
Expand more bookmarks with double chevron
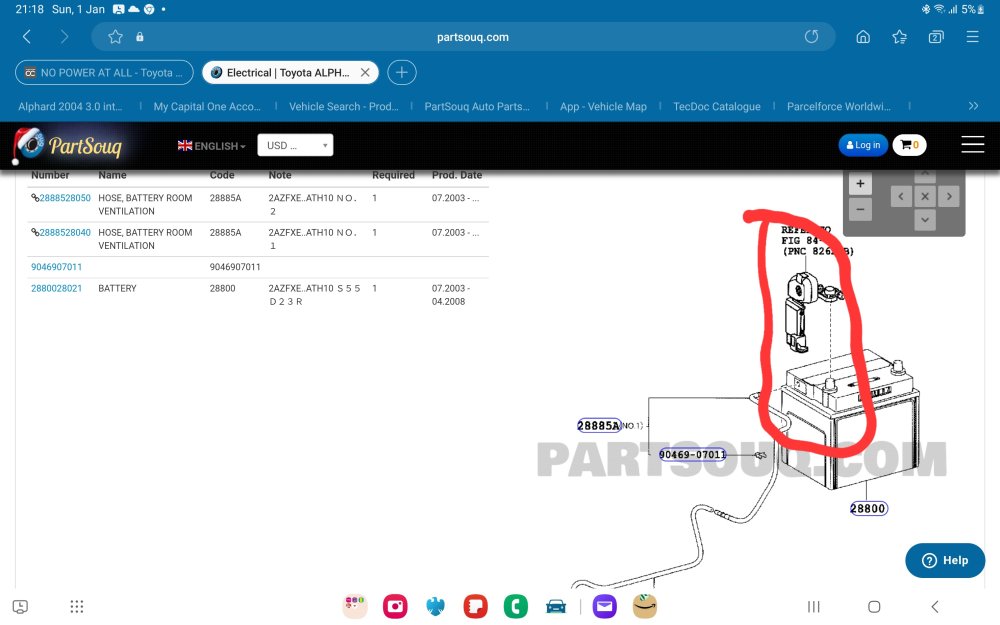973,106
